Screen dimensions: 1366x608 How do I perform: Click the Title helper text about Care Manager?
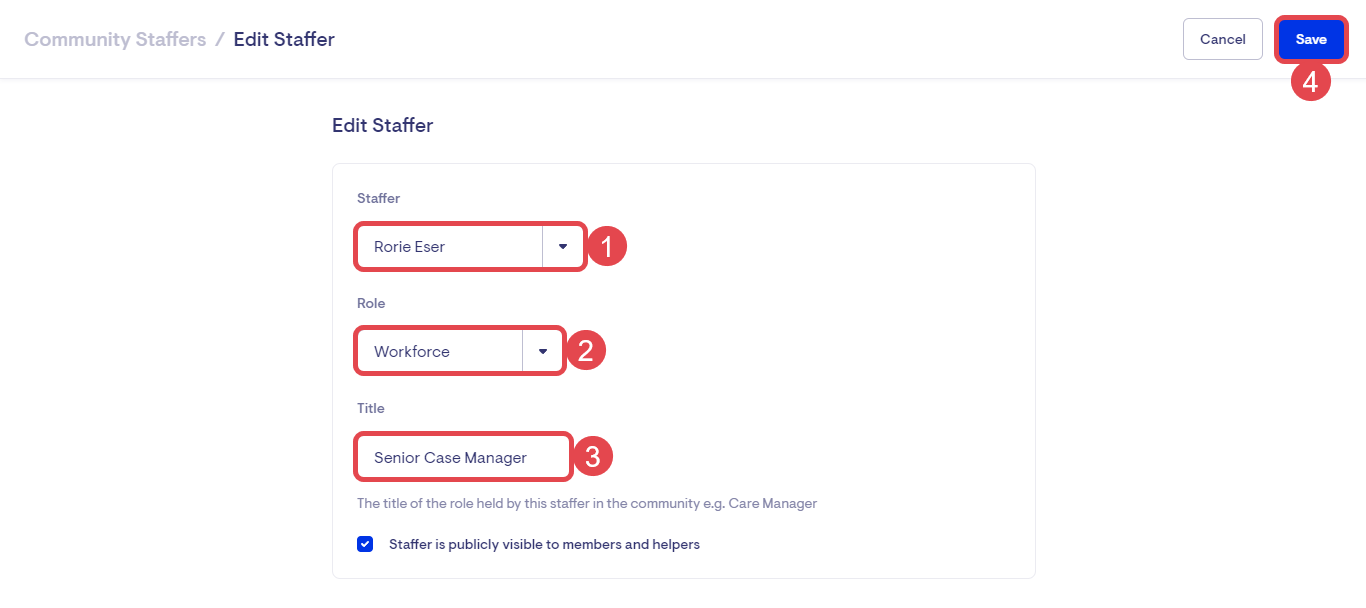pos(587,503)
